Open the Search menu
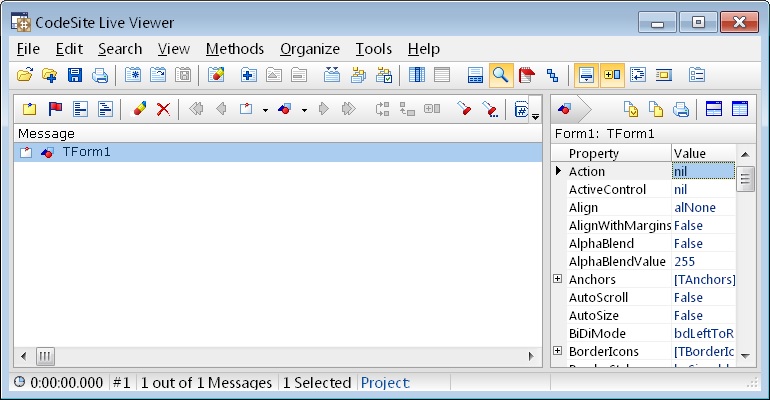 [x=120, y=49]
